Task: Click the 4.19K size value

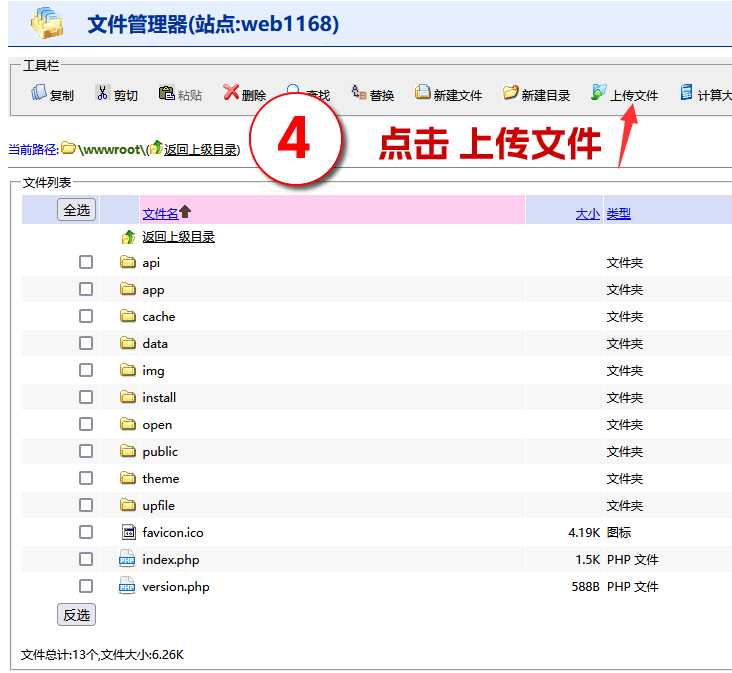Action: click(x=584, y=533)
